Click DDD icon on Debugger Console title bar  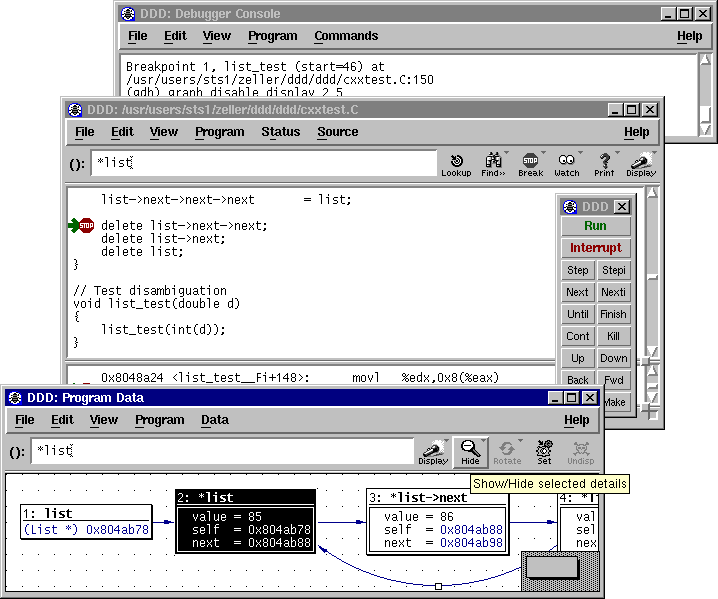pos(128,14)
